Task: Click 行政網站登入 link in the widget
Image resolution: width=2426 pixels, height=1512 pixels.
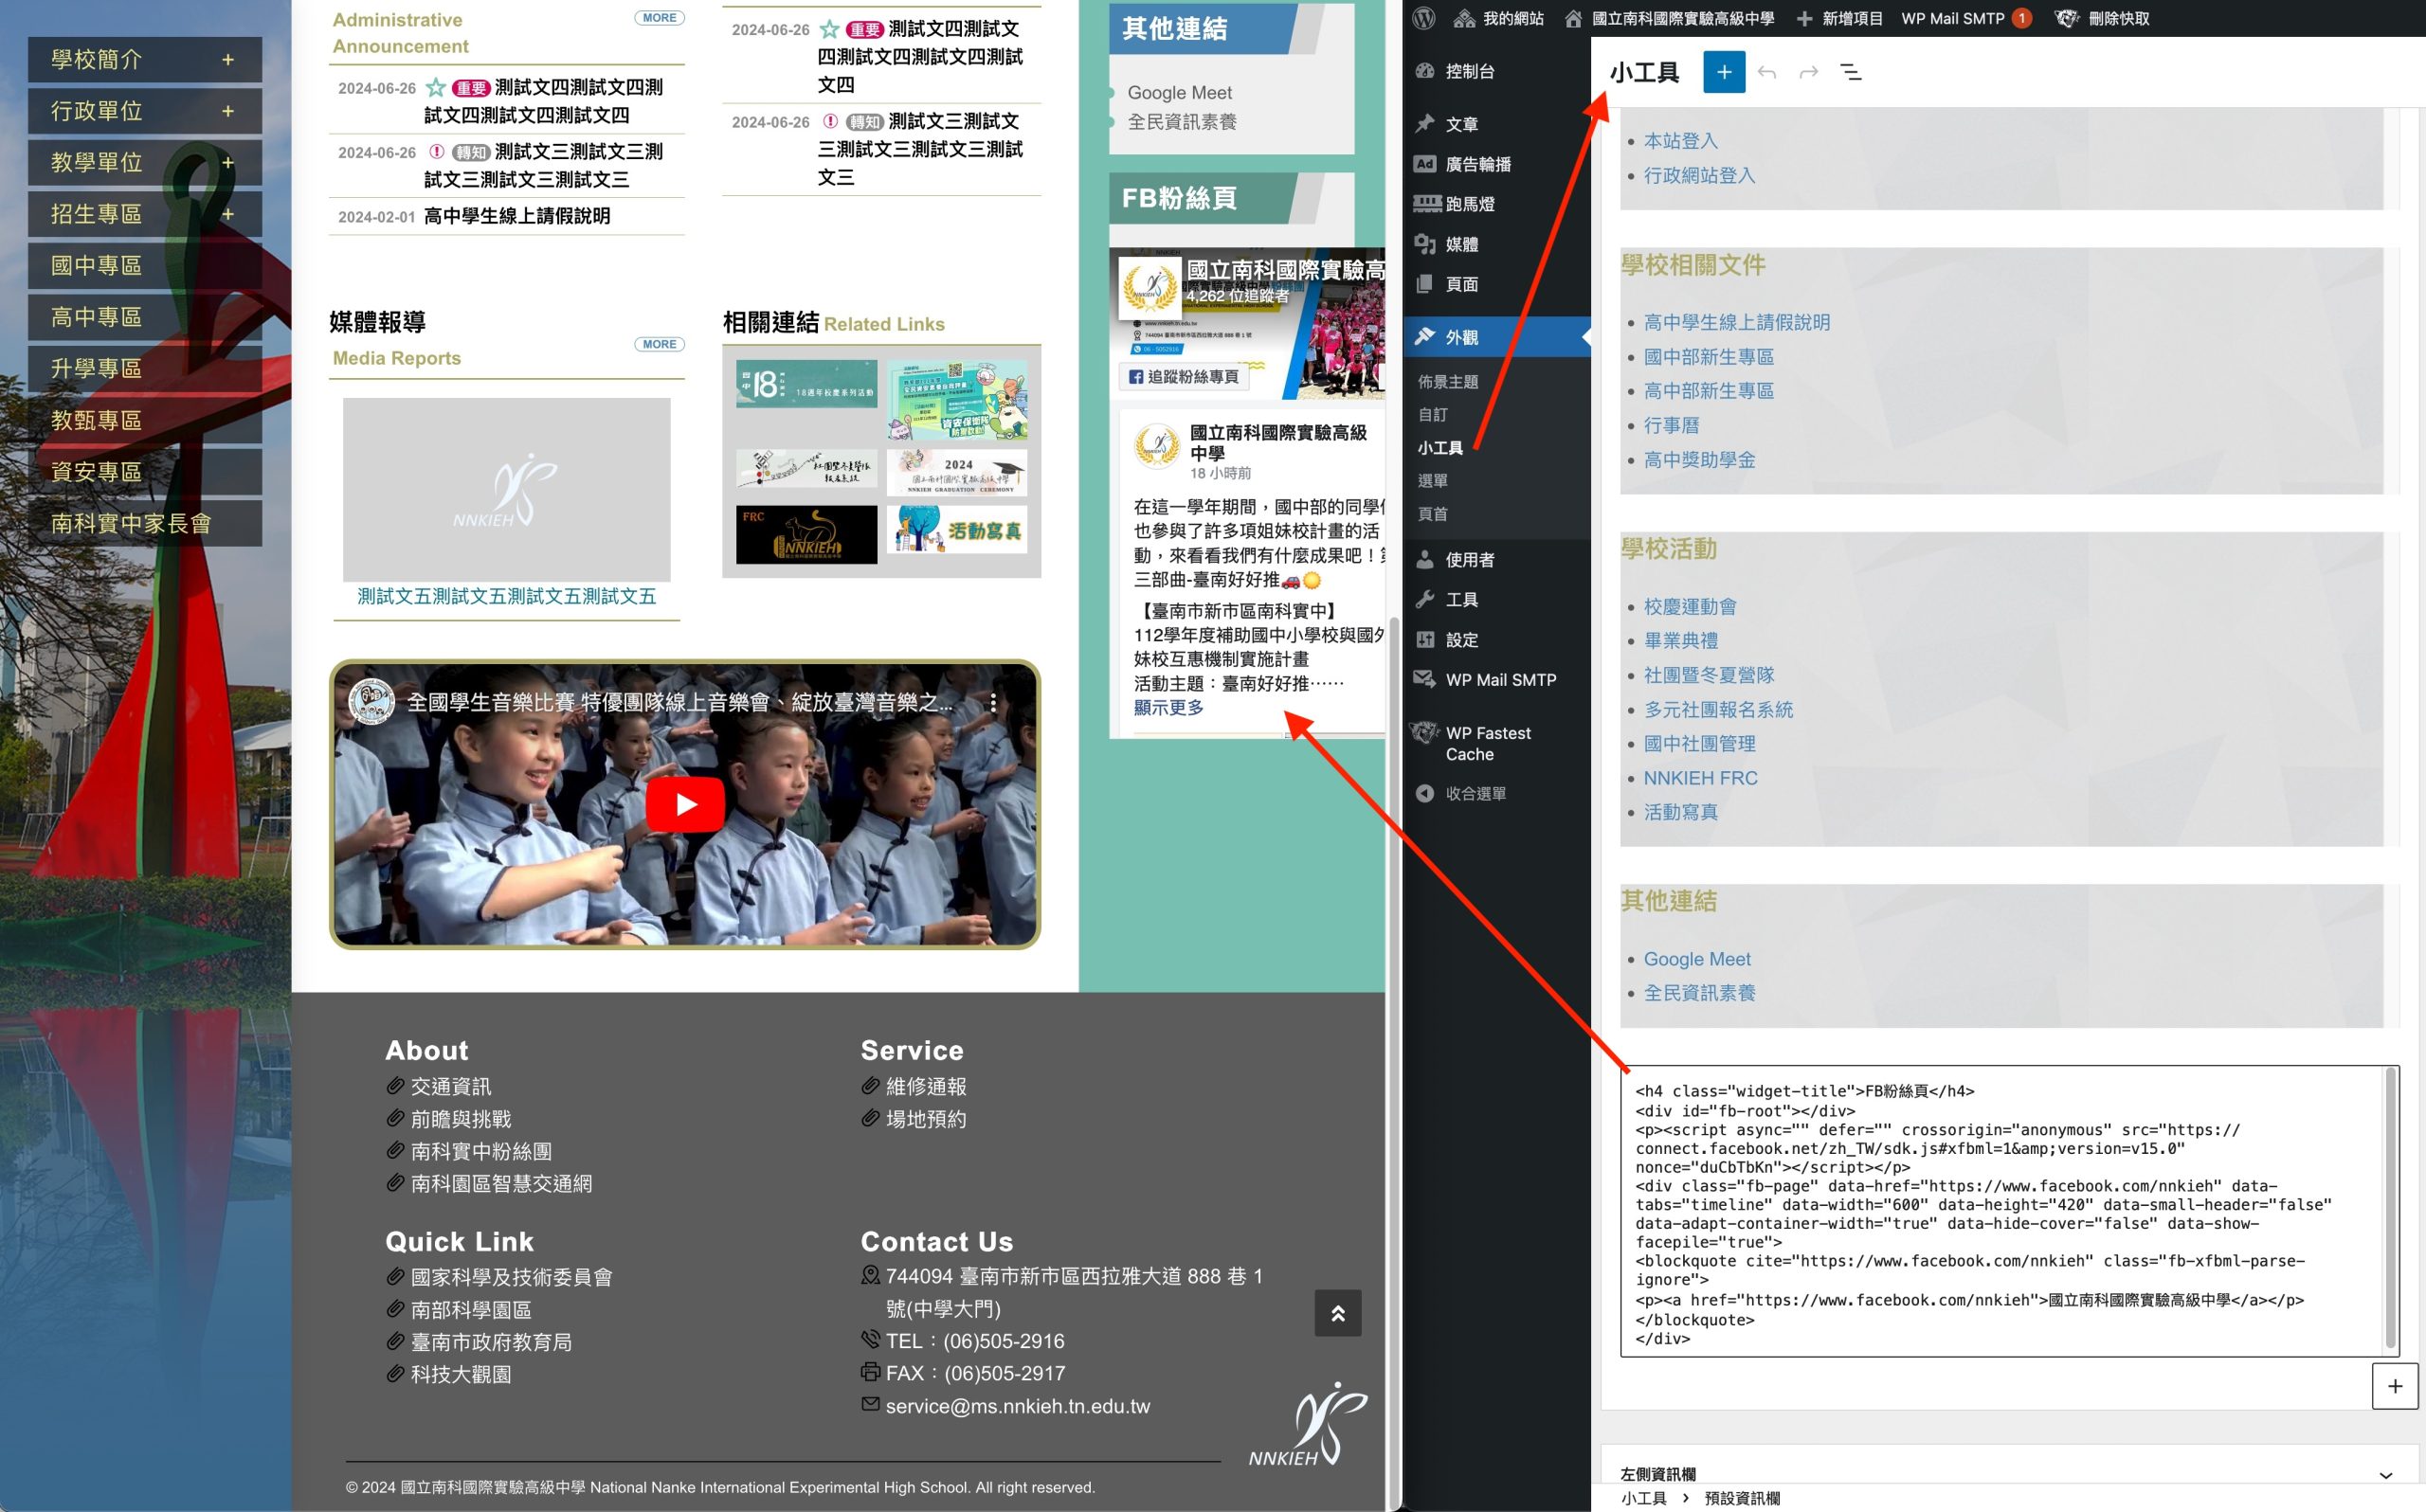Action: click(x=1699, y=175)
